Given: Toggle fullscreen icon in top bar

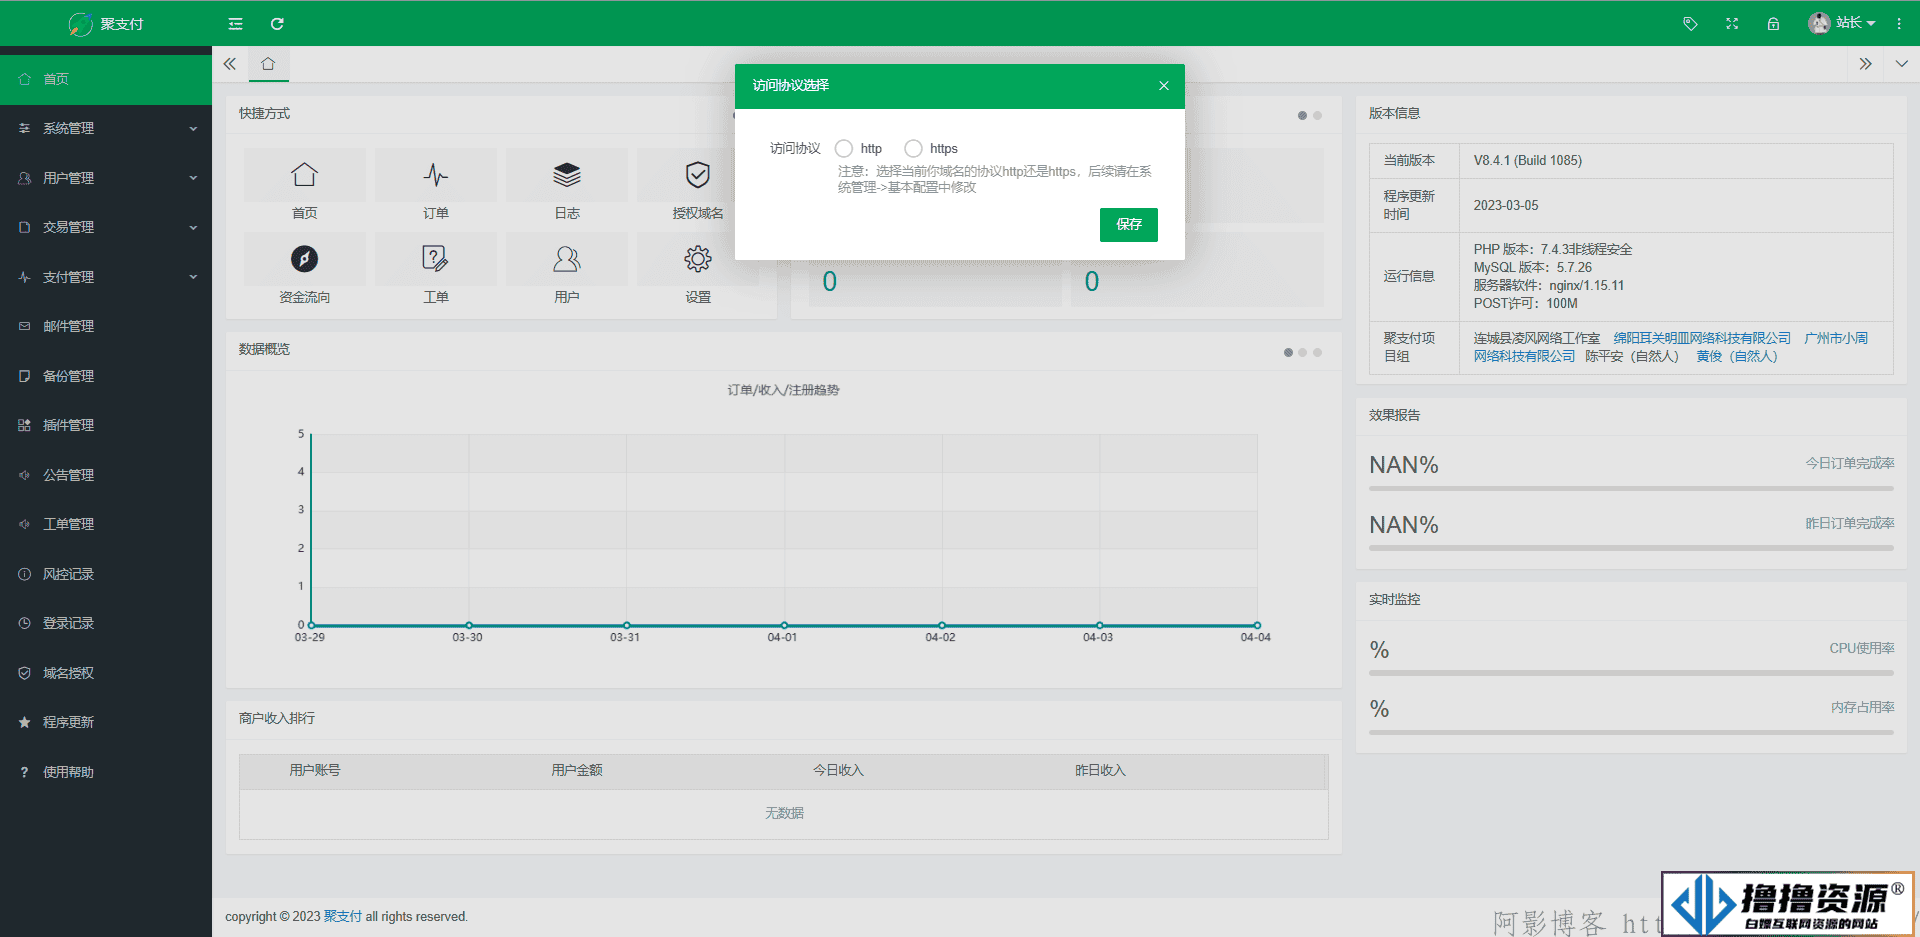Looking at the screenshot, I should point(1732,24).
